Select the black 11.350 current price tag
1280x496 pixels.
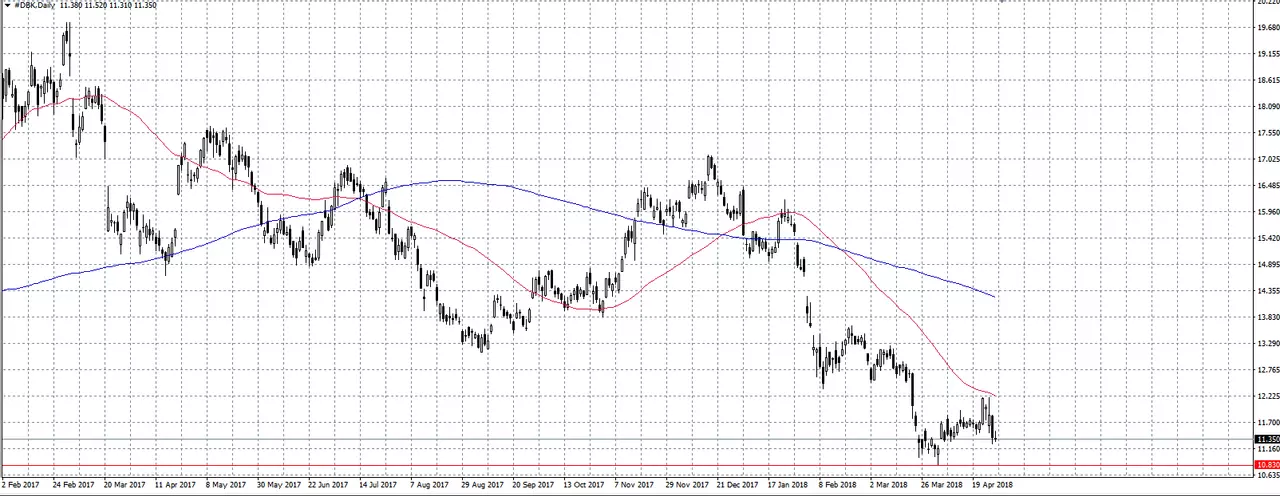coord(1267,439)
